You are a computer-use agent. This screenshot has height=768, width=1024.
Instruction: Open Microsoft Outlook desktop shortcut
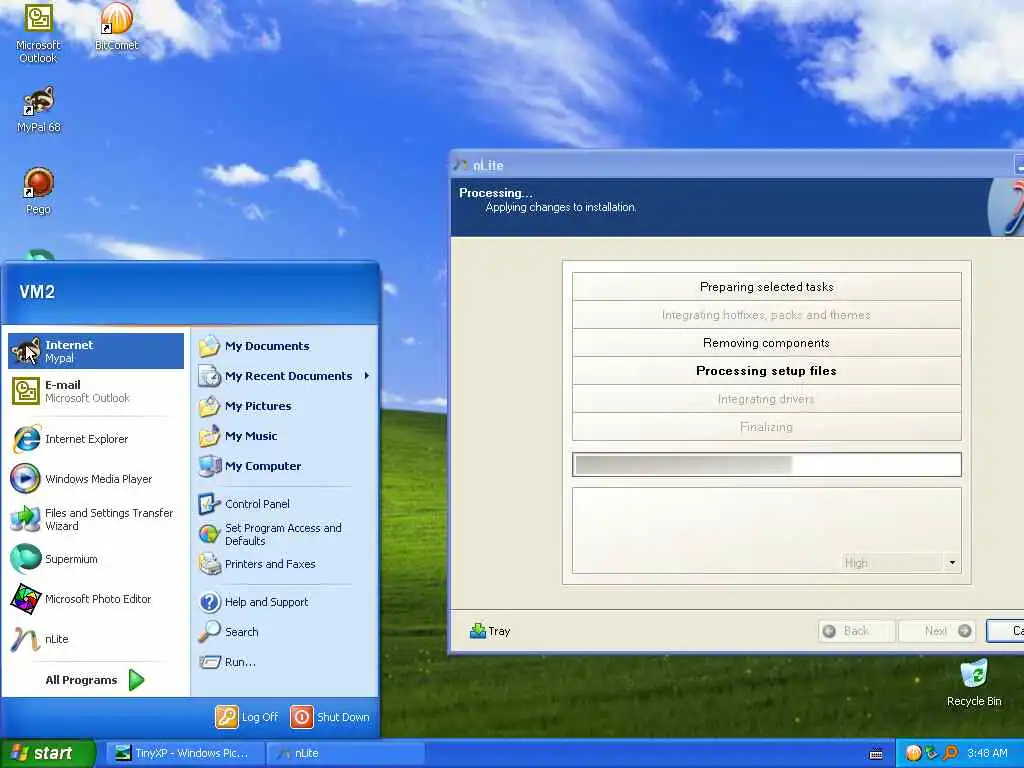point(38,34)
